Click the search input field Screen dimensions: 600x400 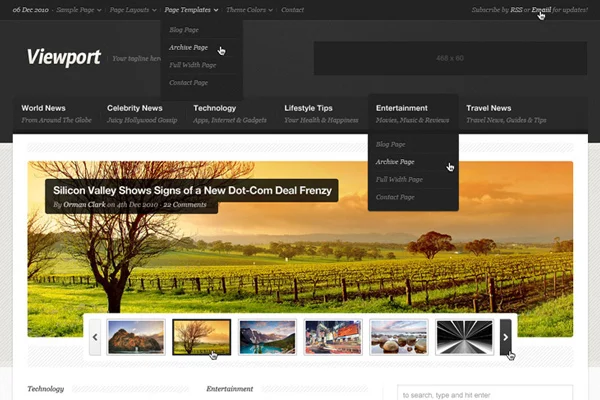tap(485, 393)
